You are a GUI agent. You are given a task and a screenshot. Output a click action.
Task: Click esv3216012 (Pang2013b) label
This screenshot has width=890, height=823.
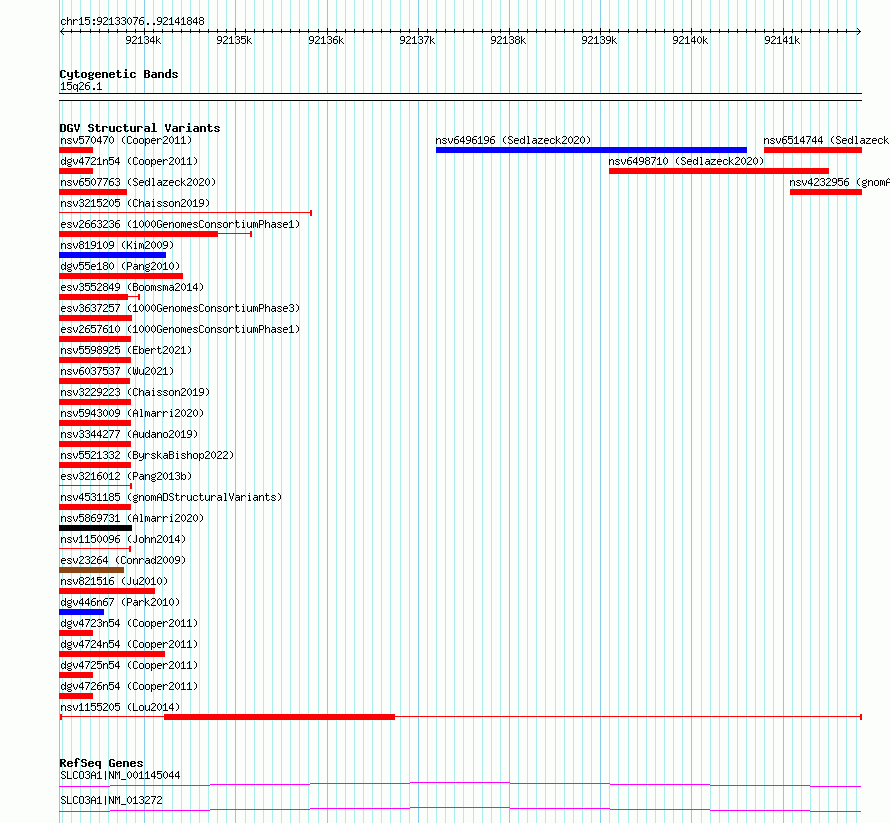(x=126, y=476)
